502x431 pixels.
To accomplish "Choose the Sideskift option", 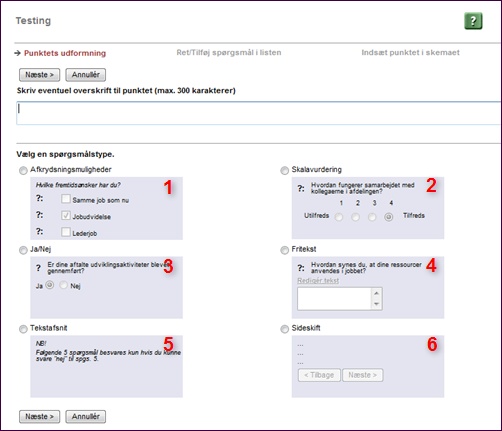I will 284,329.
